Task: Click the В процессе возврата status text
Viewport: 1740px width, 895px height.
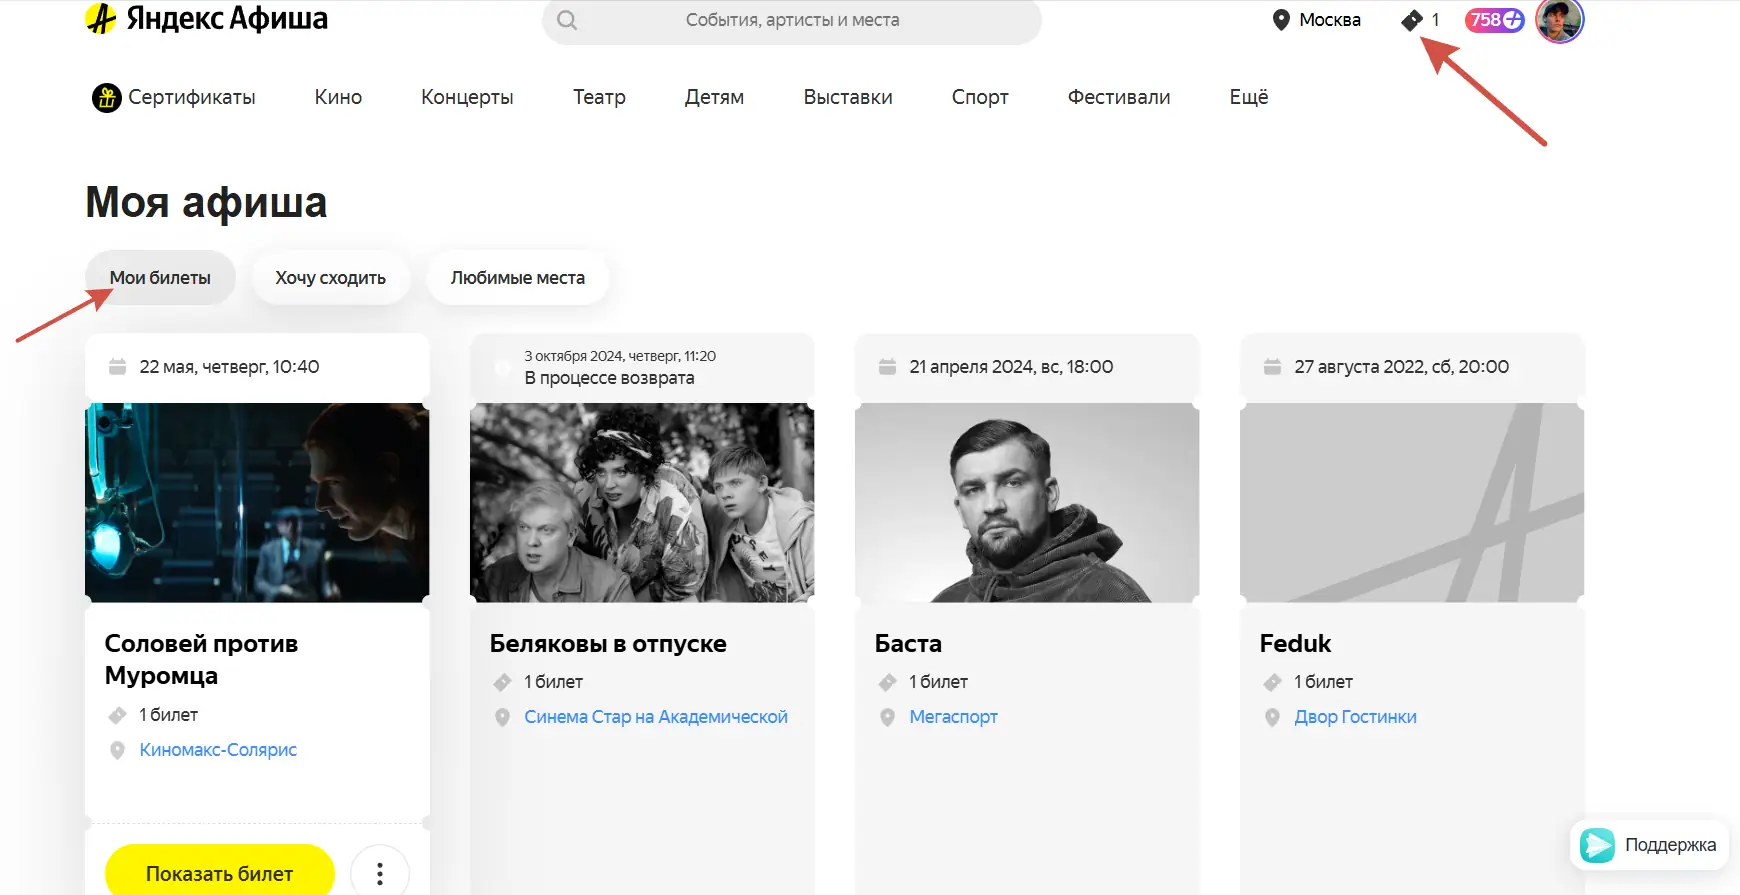Action: click(609, 378)
